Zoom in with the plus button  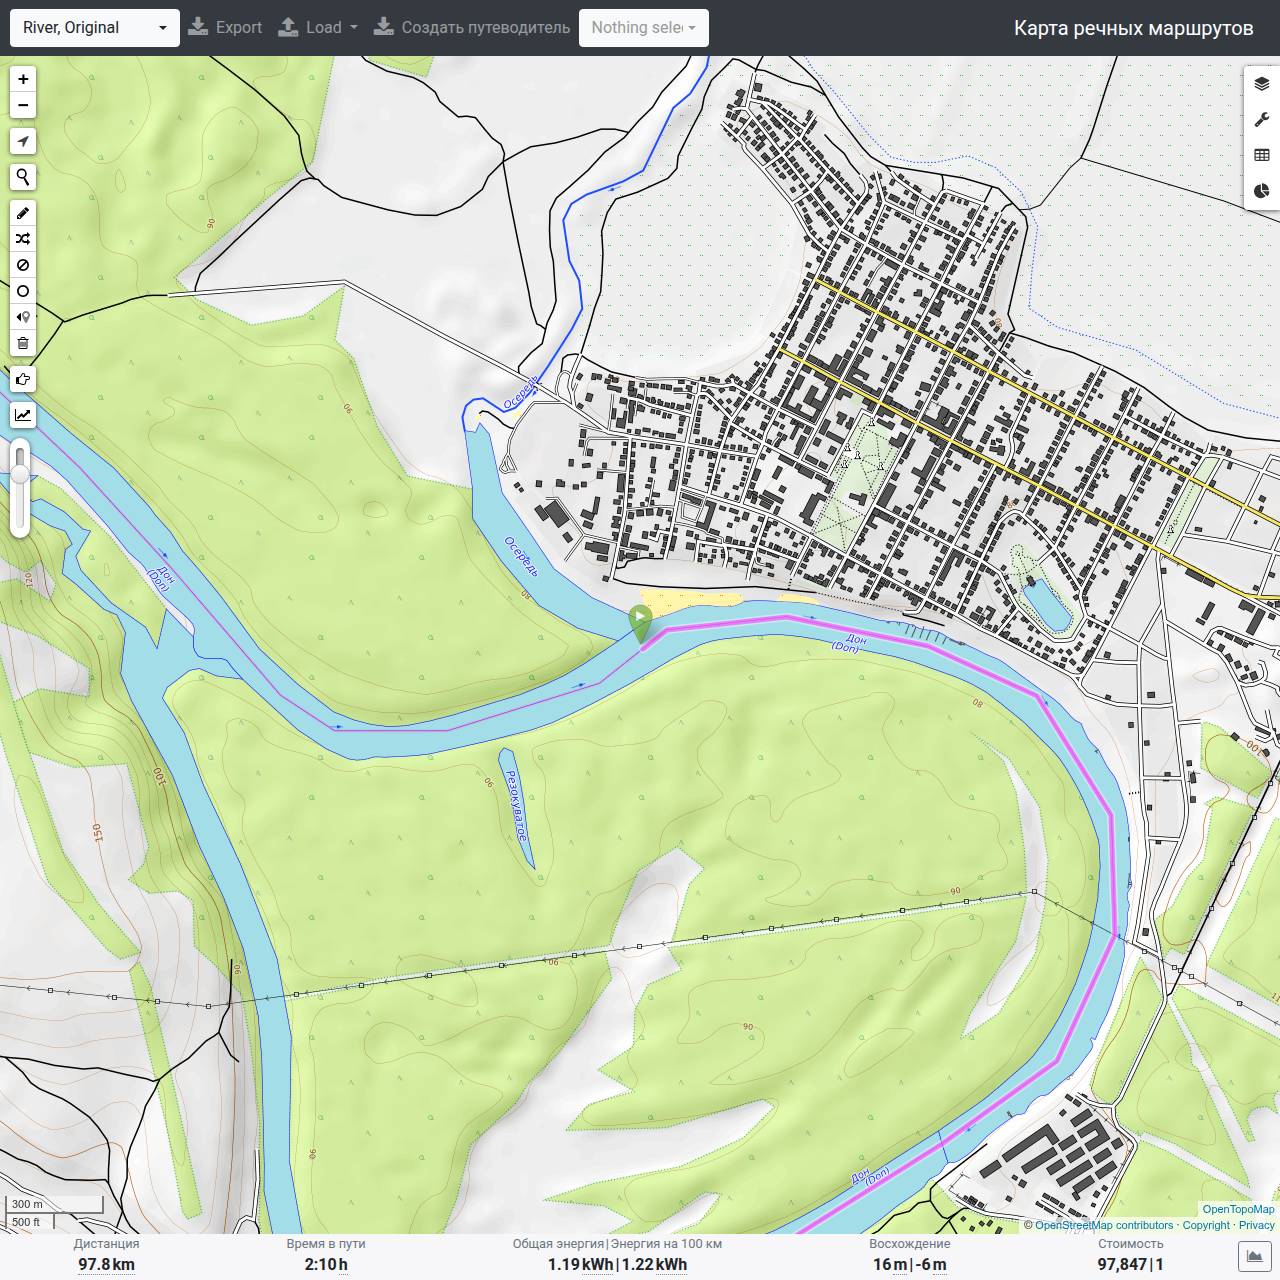coord(23,79)
